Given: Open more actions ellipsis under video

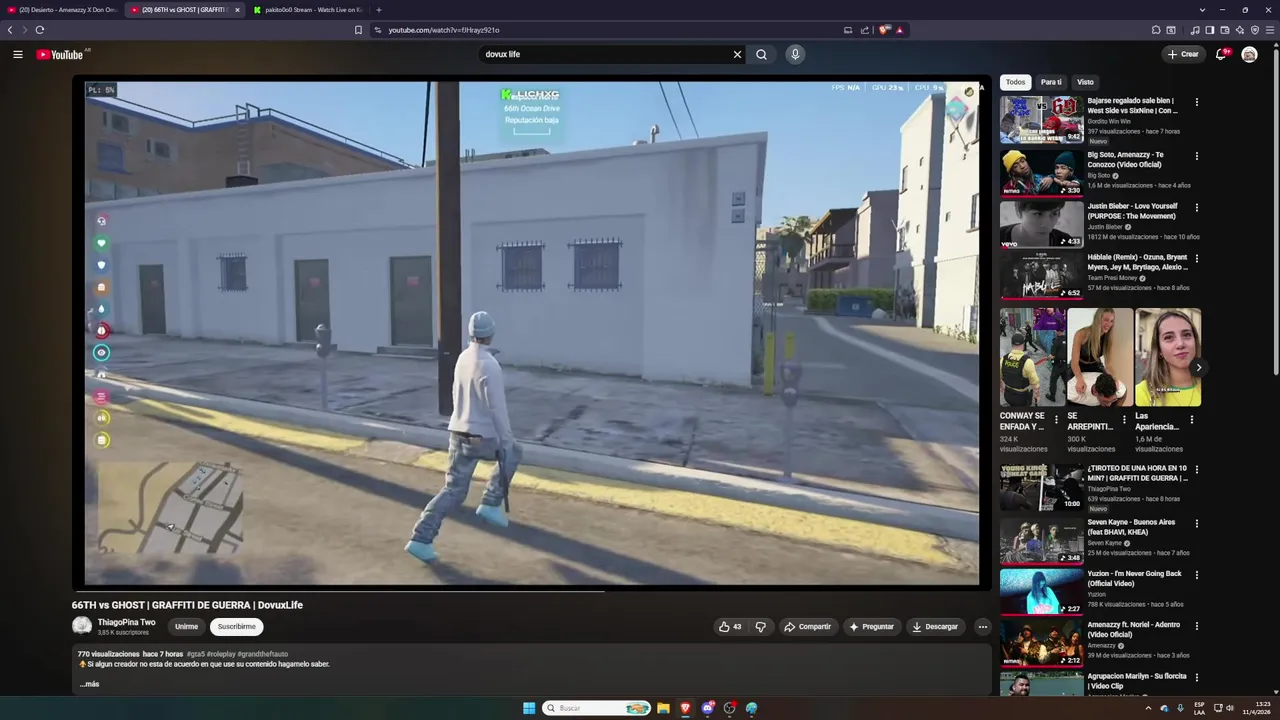Looking at the screenshot, I should (x=983, y=627).
